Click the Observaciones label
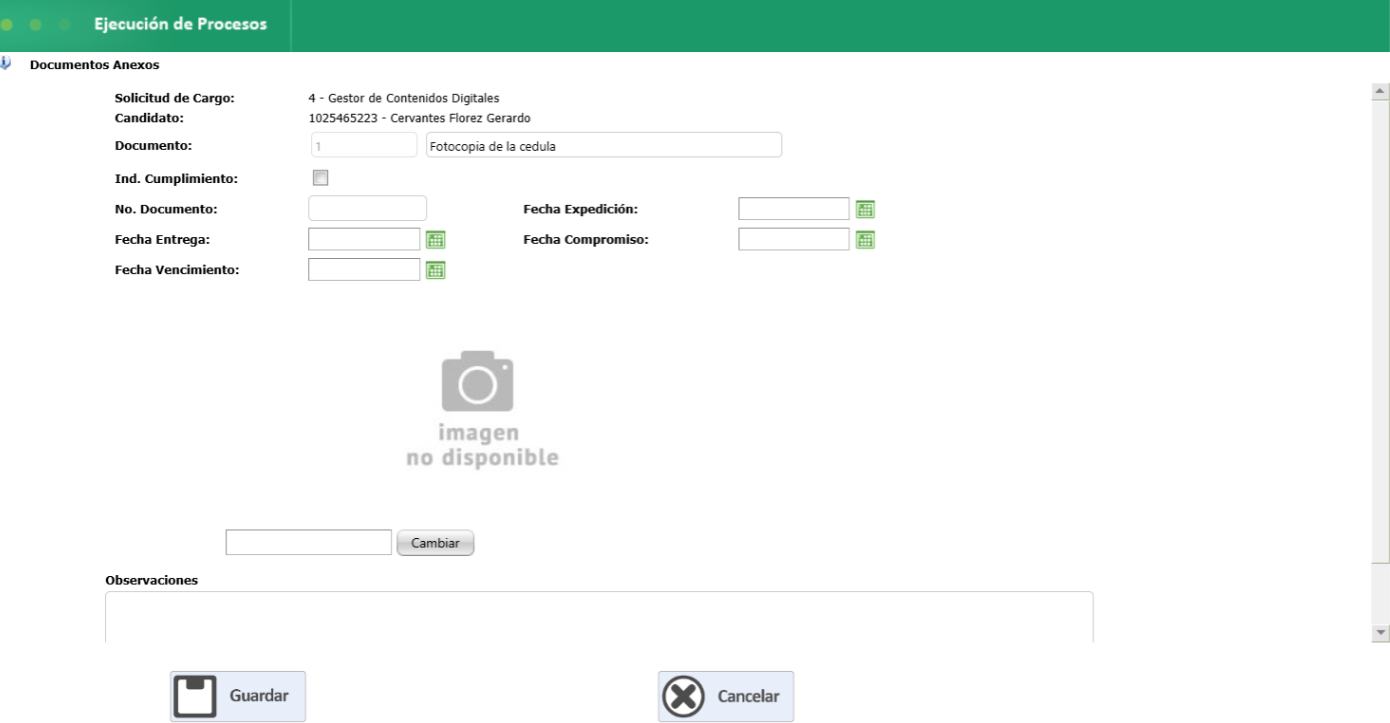1390x723 pixels. point(151,580)
